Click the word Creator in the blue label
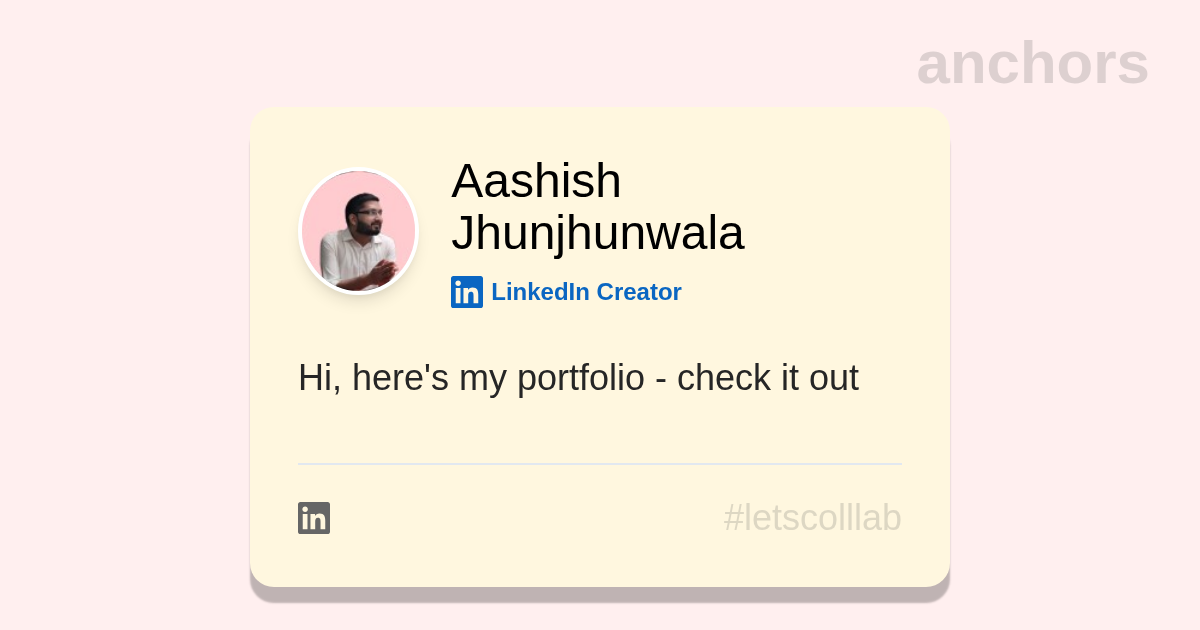This screenshot has height=630, width=1200. tap(639, 292)
